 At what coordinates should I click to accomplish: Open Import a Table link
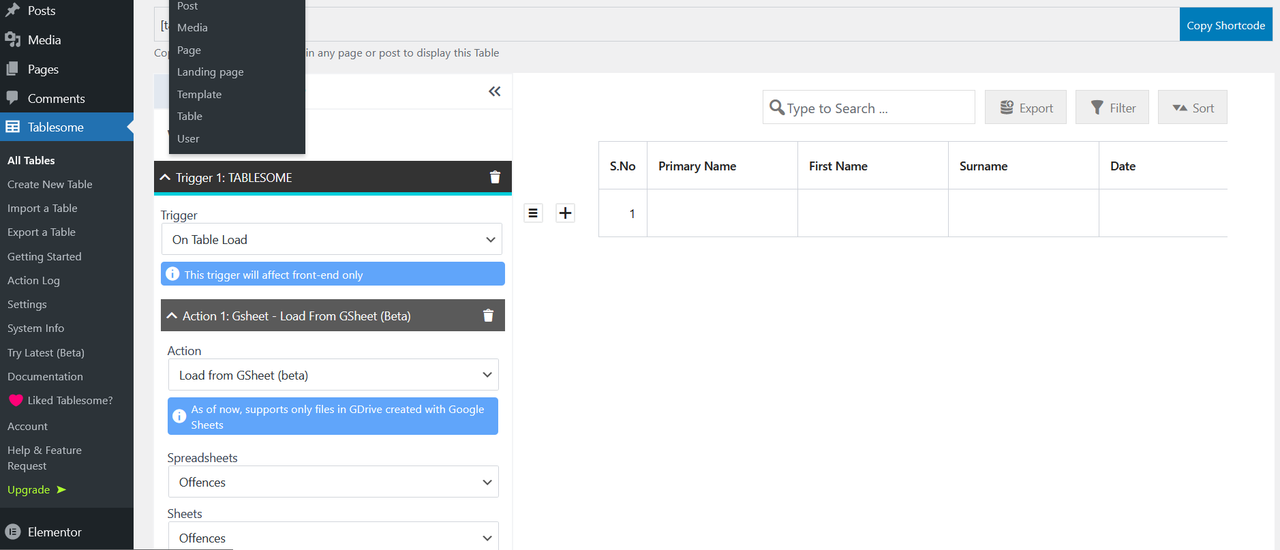[x=42, y=208]
